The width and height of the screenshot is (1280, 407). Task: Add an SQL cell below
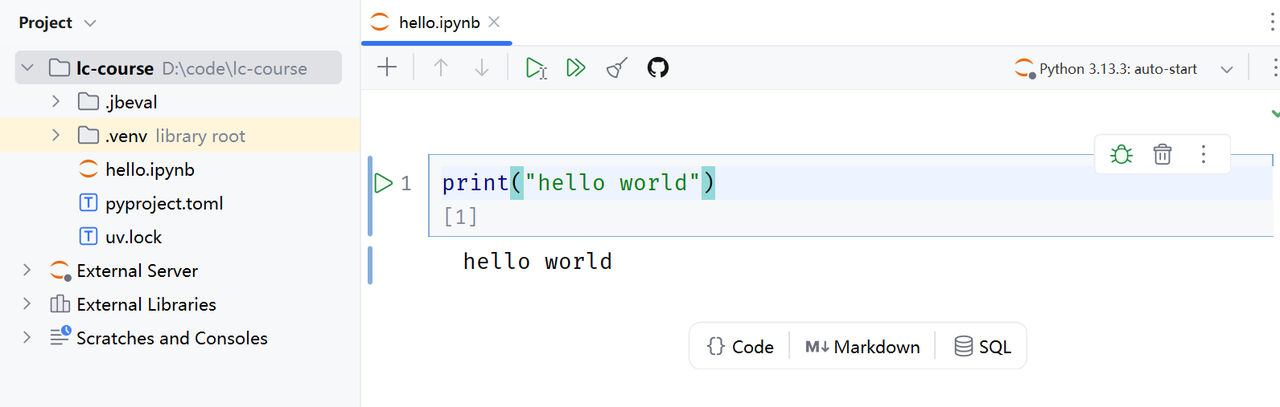[983, 347]
